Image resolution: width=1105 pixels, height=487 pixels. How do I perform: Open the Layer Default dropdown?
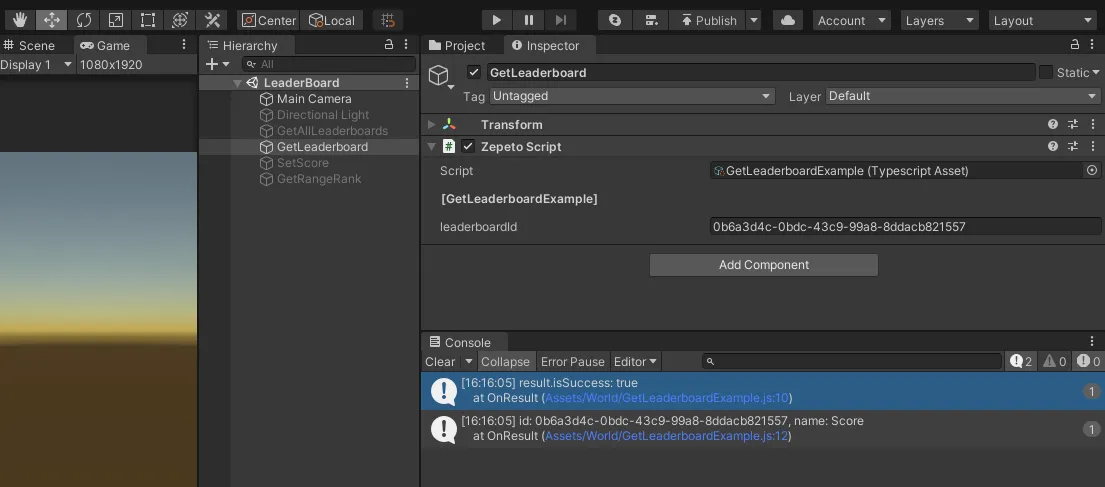click(963, 96)
